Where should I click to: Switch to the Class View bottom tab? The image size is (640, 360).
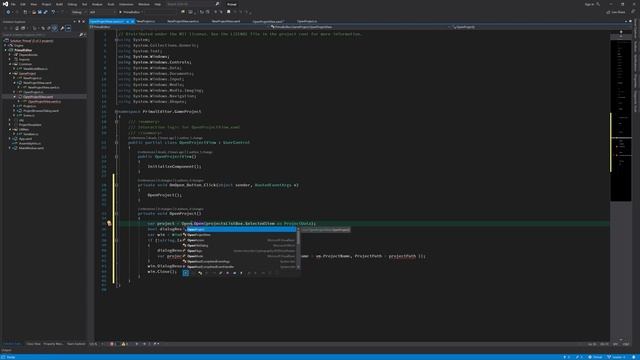(33, 344)
